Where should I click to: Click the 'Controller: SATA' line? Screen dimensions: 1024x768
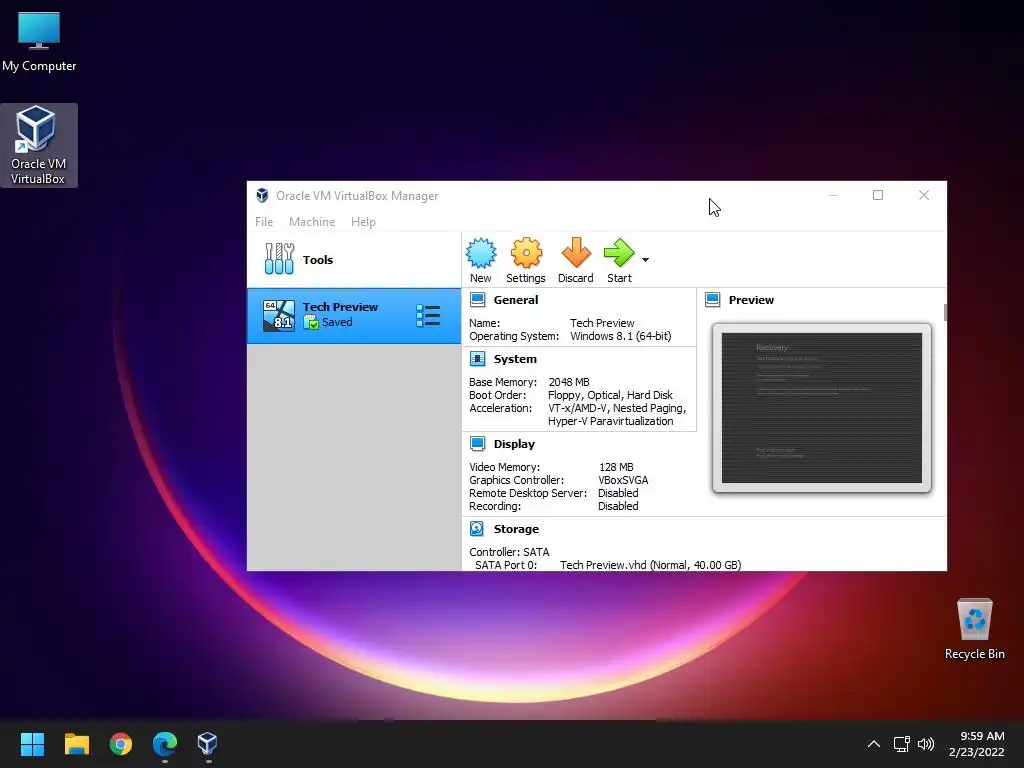(509, 551)
